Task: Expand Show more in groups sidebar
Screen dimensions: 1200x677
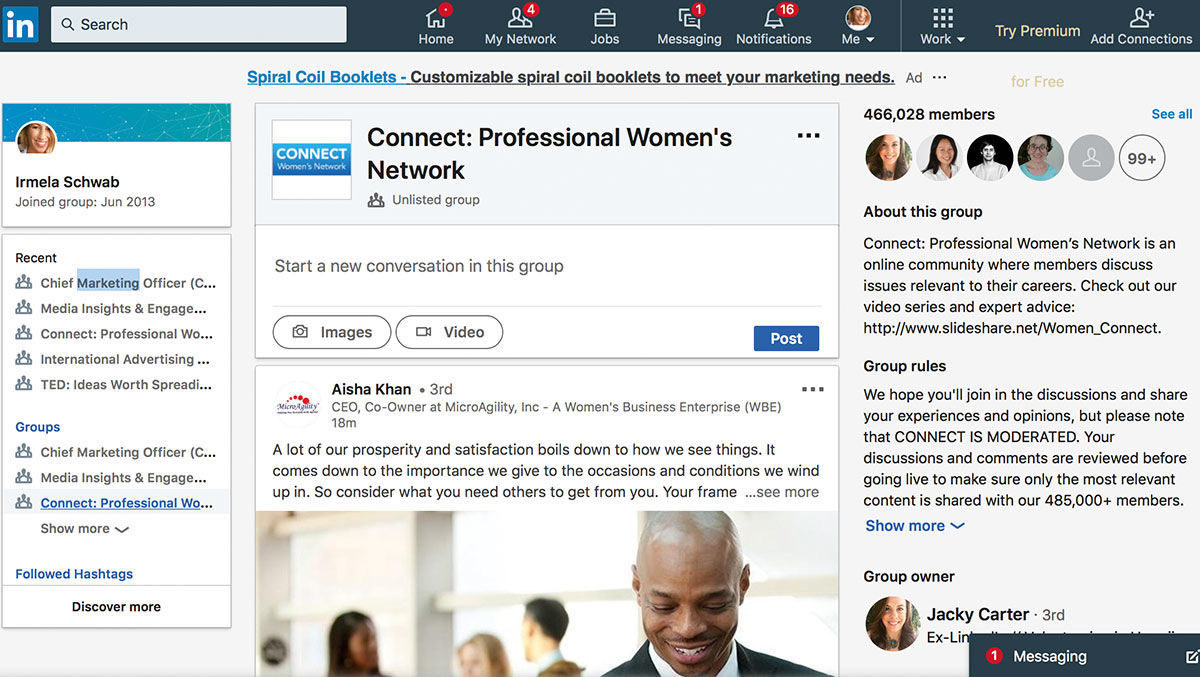Action: click(x=85, y=529)
